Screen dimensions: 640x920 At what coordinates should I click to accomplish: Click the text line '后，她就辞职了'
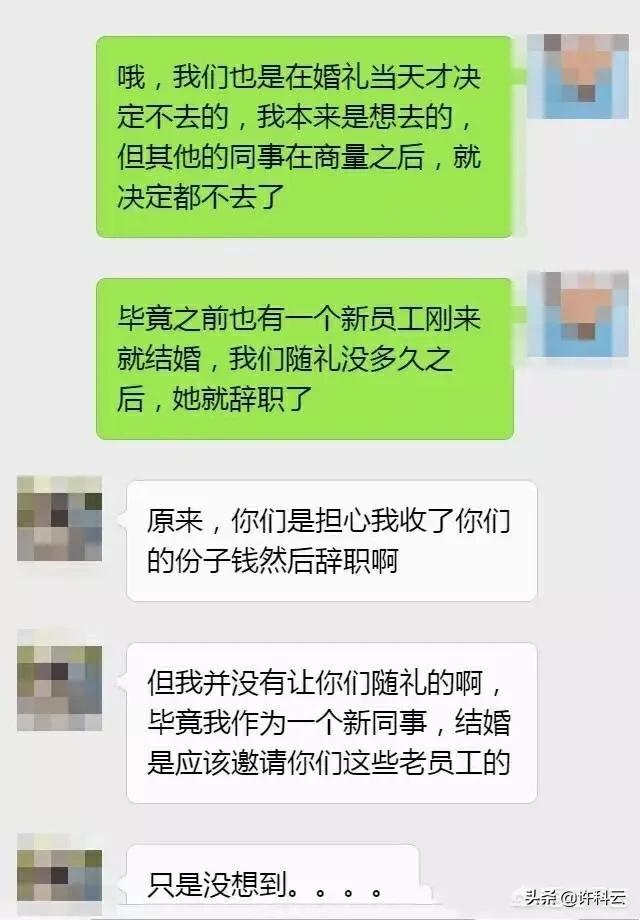tap(214, 398)
